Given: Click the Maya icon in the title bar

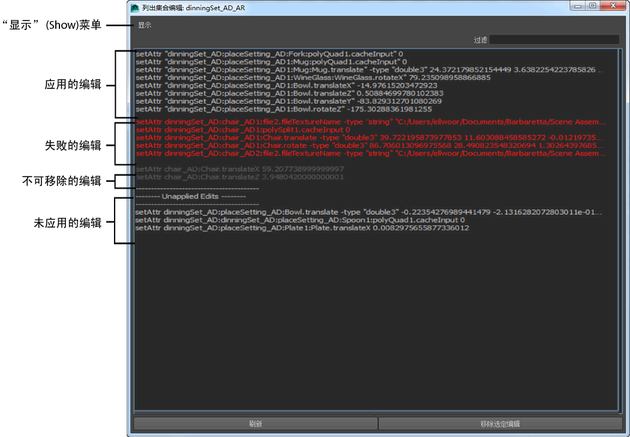Looking at the screenshot, I should click(x=135, y=8).
